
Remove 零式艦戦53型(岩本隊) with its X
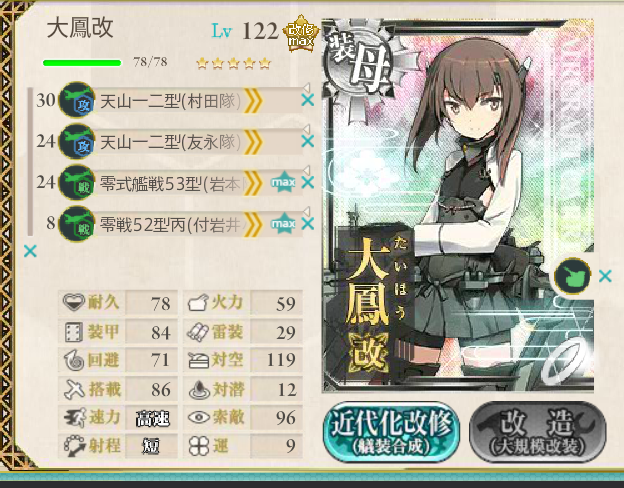click(308, 183)
